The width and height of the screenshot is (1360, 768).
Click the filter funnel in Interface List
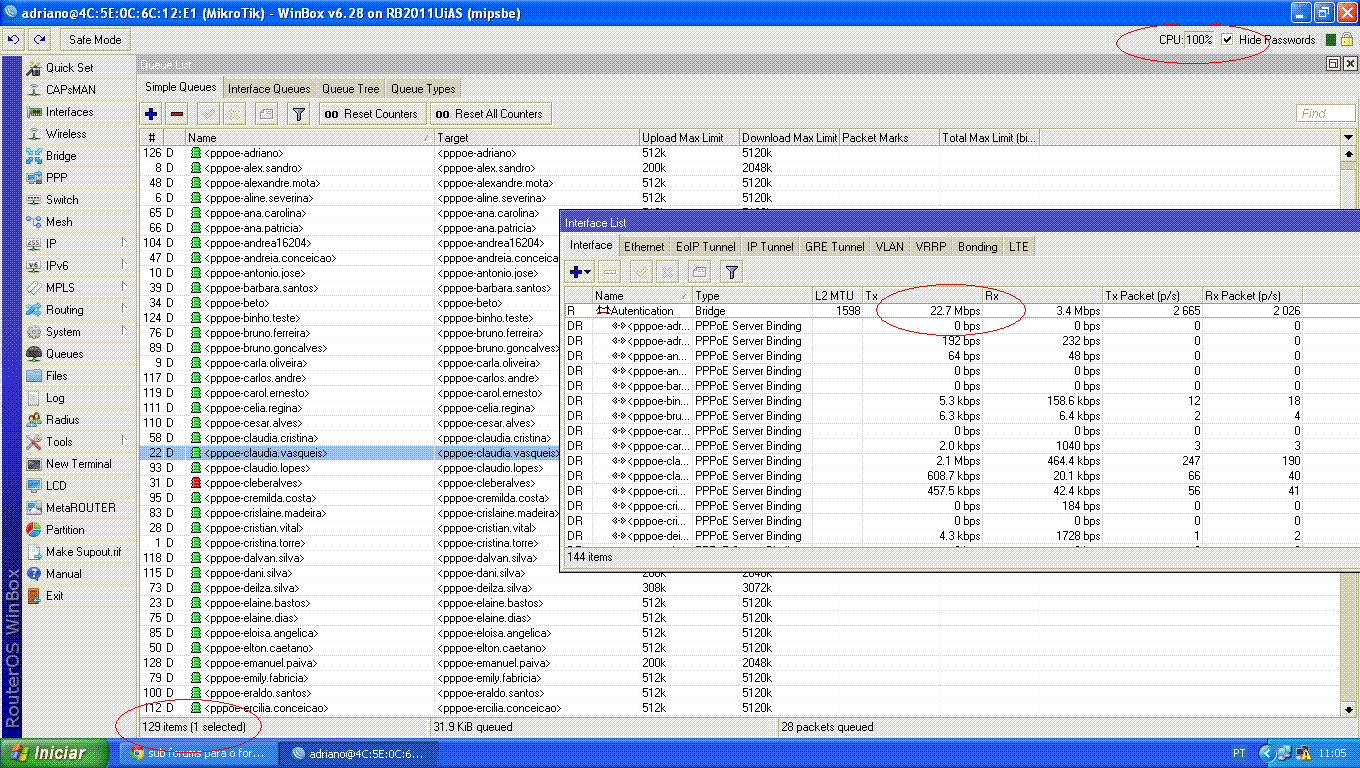pos(731,271)
